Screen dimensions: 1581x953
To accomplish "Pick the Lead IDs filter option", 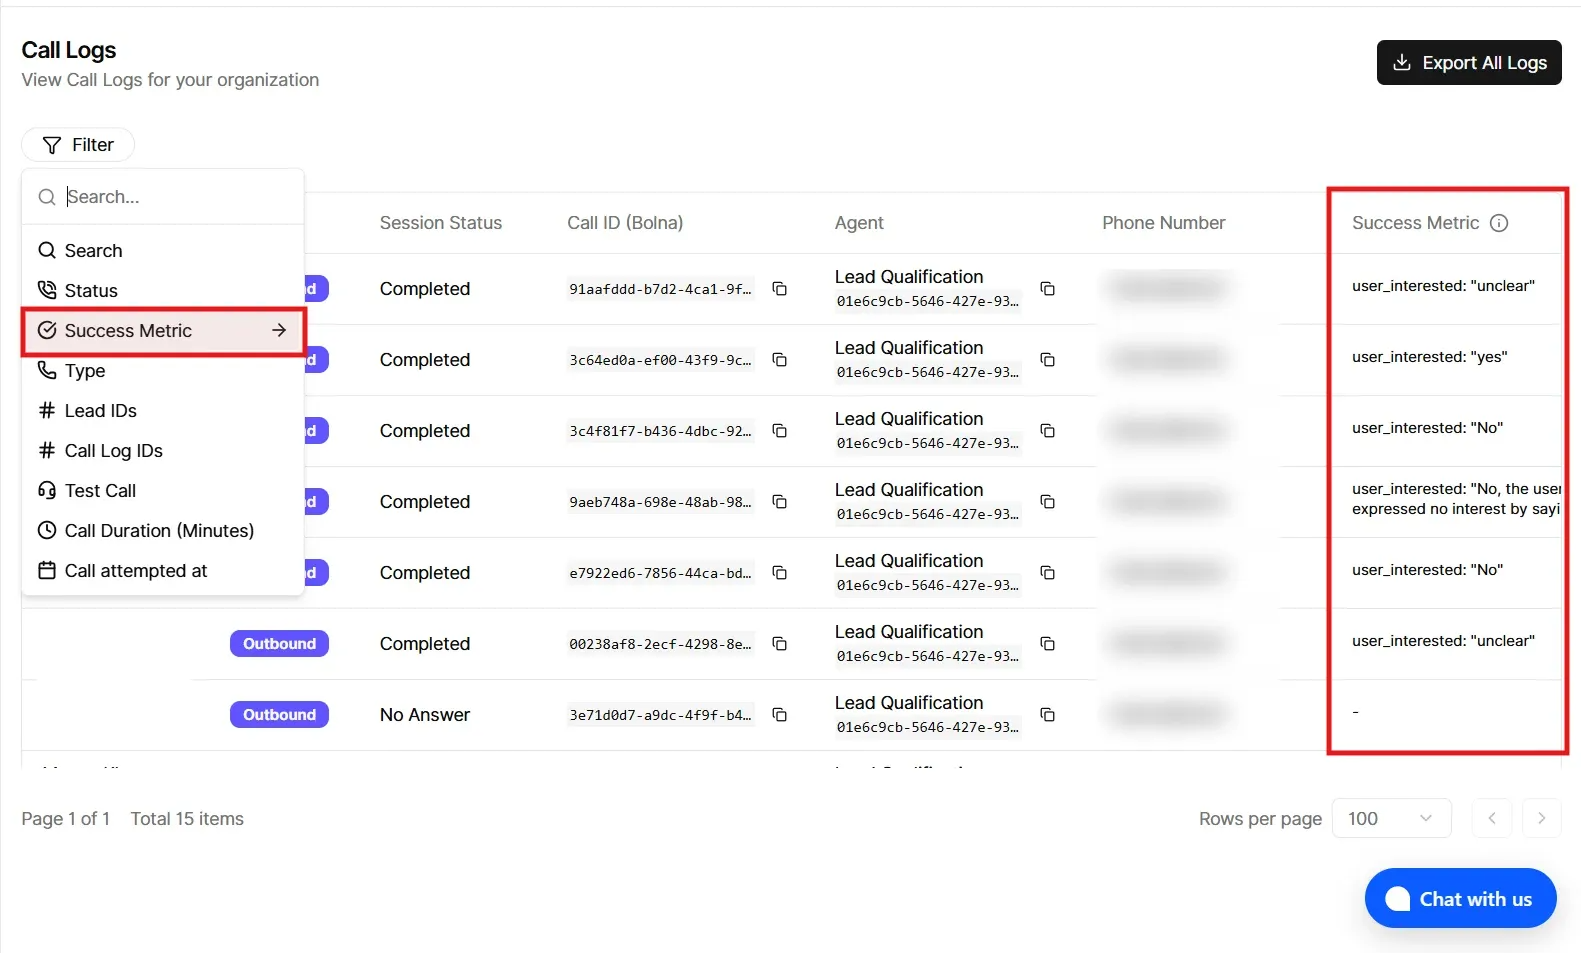I will (x=100, y=411).
